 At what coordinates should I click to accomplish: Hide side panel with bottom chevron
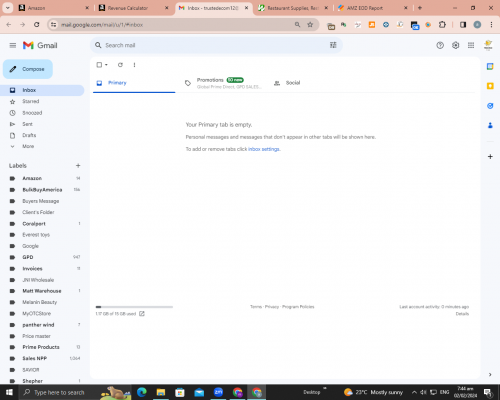click(490, 375)
